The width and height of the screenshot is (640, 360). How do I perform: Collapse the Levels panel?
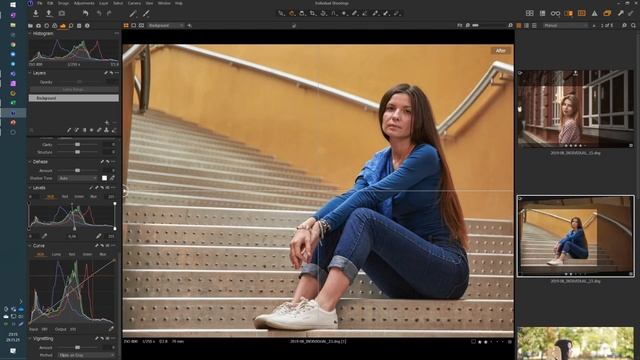(x=30, y=188)
